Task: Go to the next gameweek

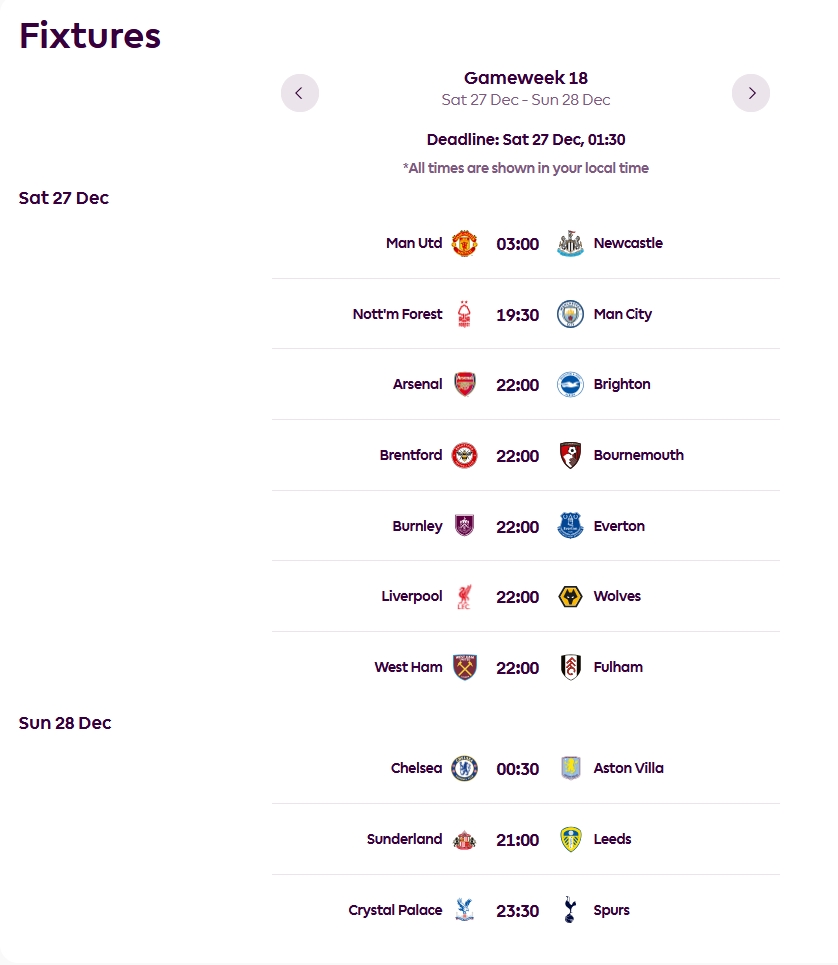Action: [751, 93]
